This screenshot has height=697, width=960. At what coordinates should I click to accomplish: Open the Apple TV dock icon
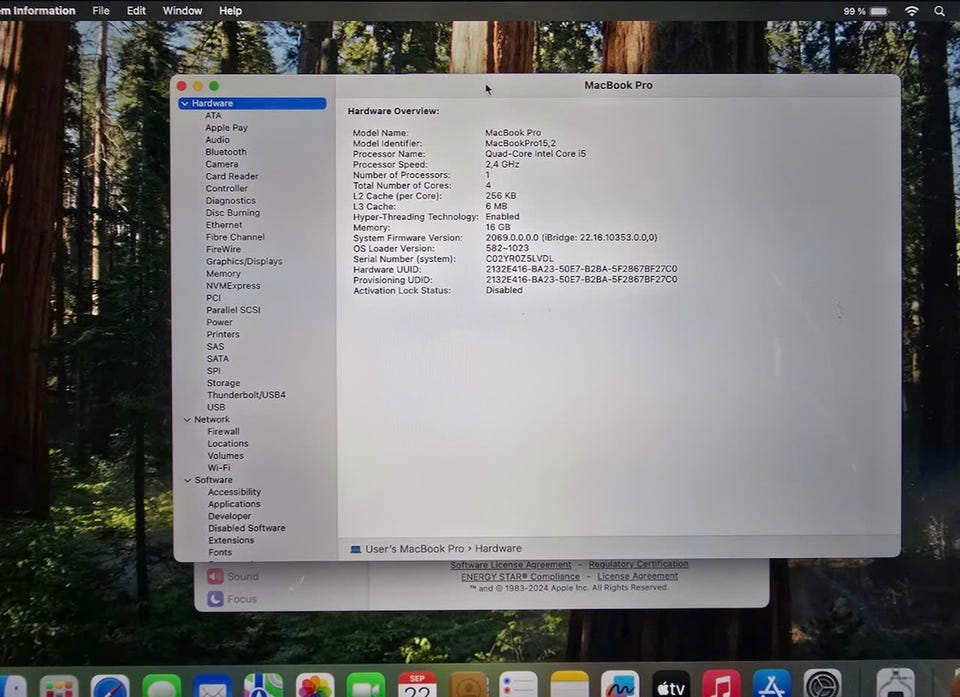click(x=671, y=688)
